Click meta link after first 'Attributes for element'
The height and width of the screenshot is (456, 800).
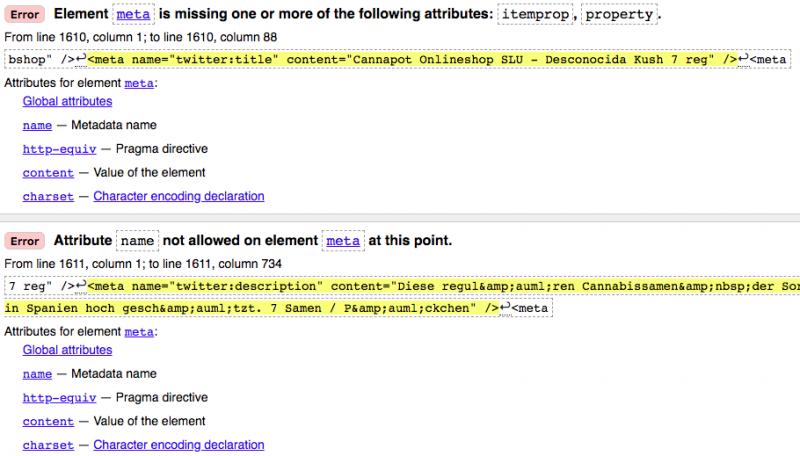coord(139,83)
